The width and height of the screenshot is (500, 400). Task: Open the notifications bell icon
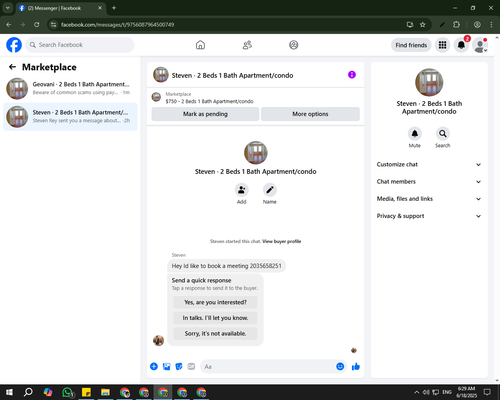tap(461, 45)
